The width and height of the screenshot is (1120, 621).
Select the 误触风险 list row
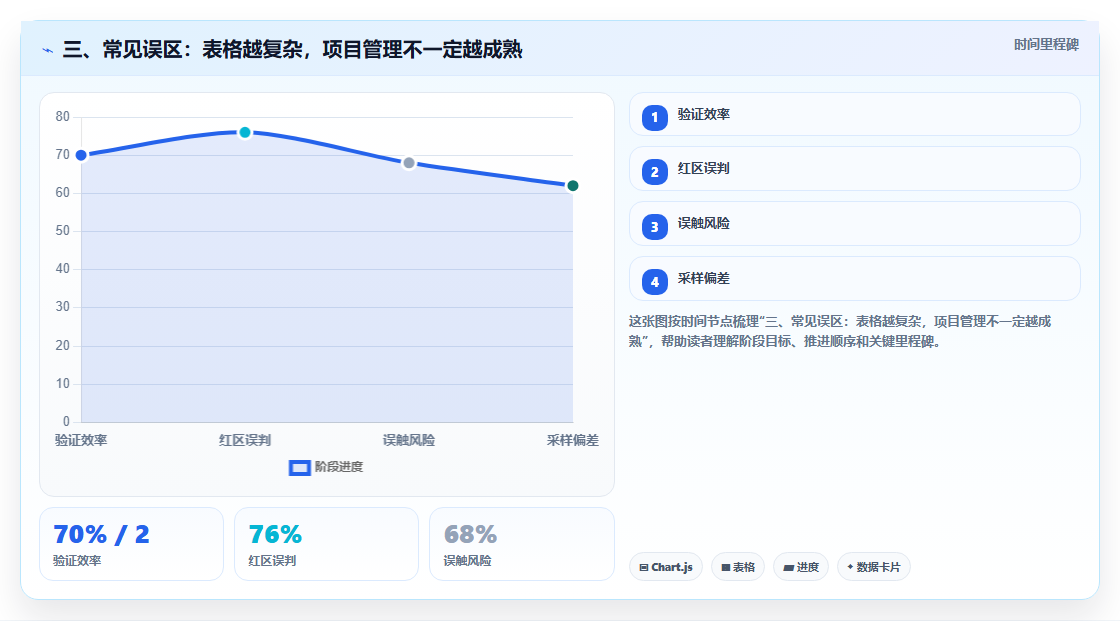click(854, 224)
